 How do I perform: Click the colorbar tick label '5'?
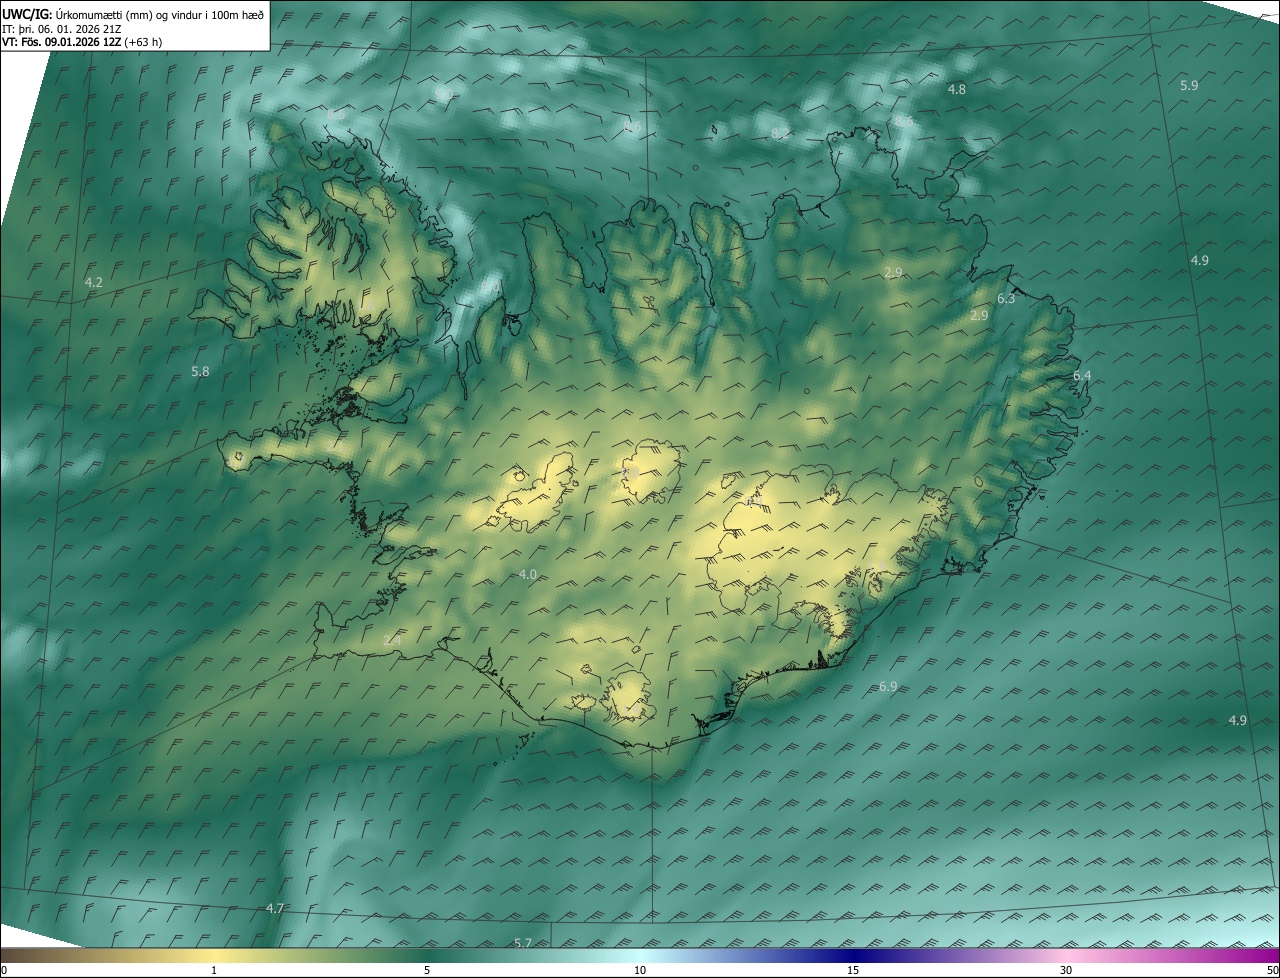[427, 970]
